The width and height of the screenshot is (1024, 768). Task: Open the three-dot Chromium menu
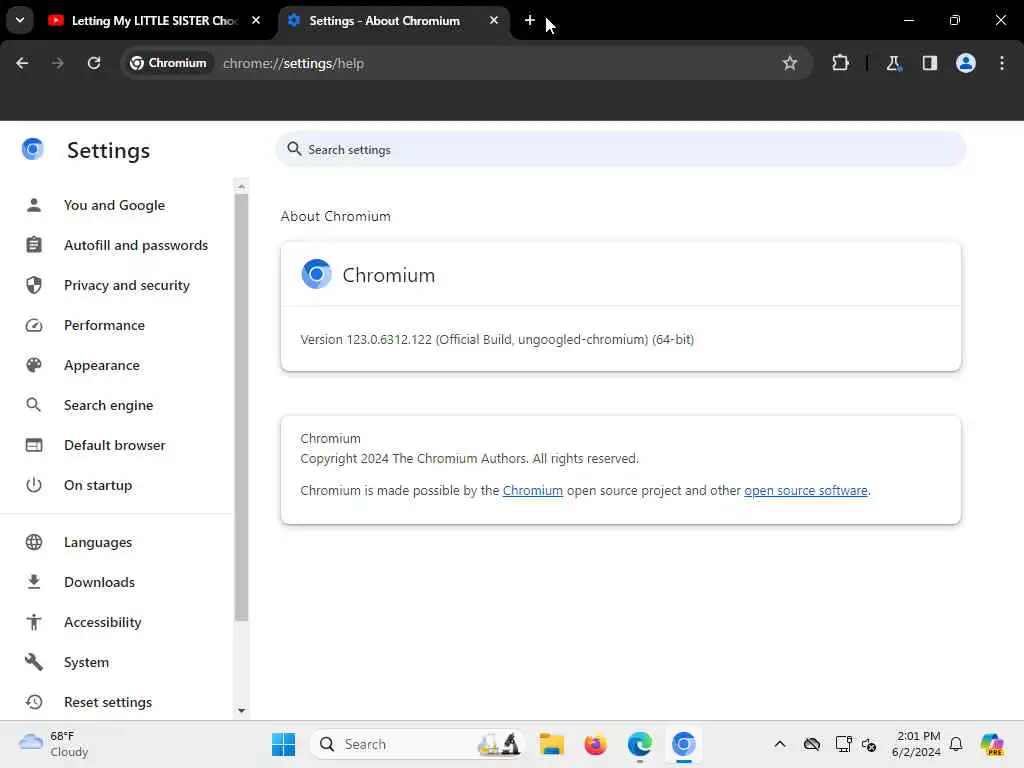1002,63
